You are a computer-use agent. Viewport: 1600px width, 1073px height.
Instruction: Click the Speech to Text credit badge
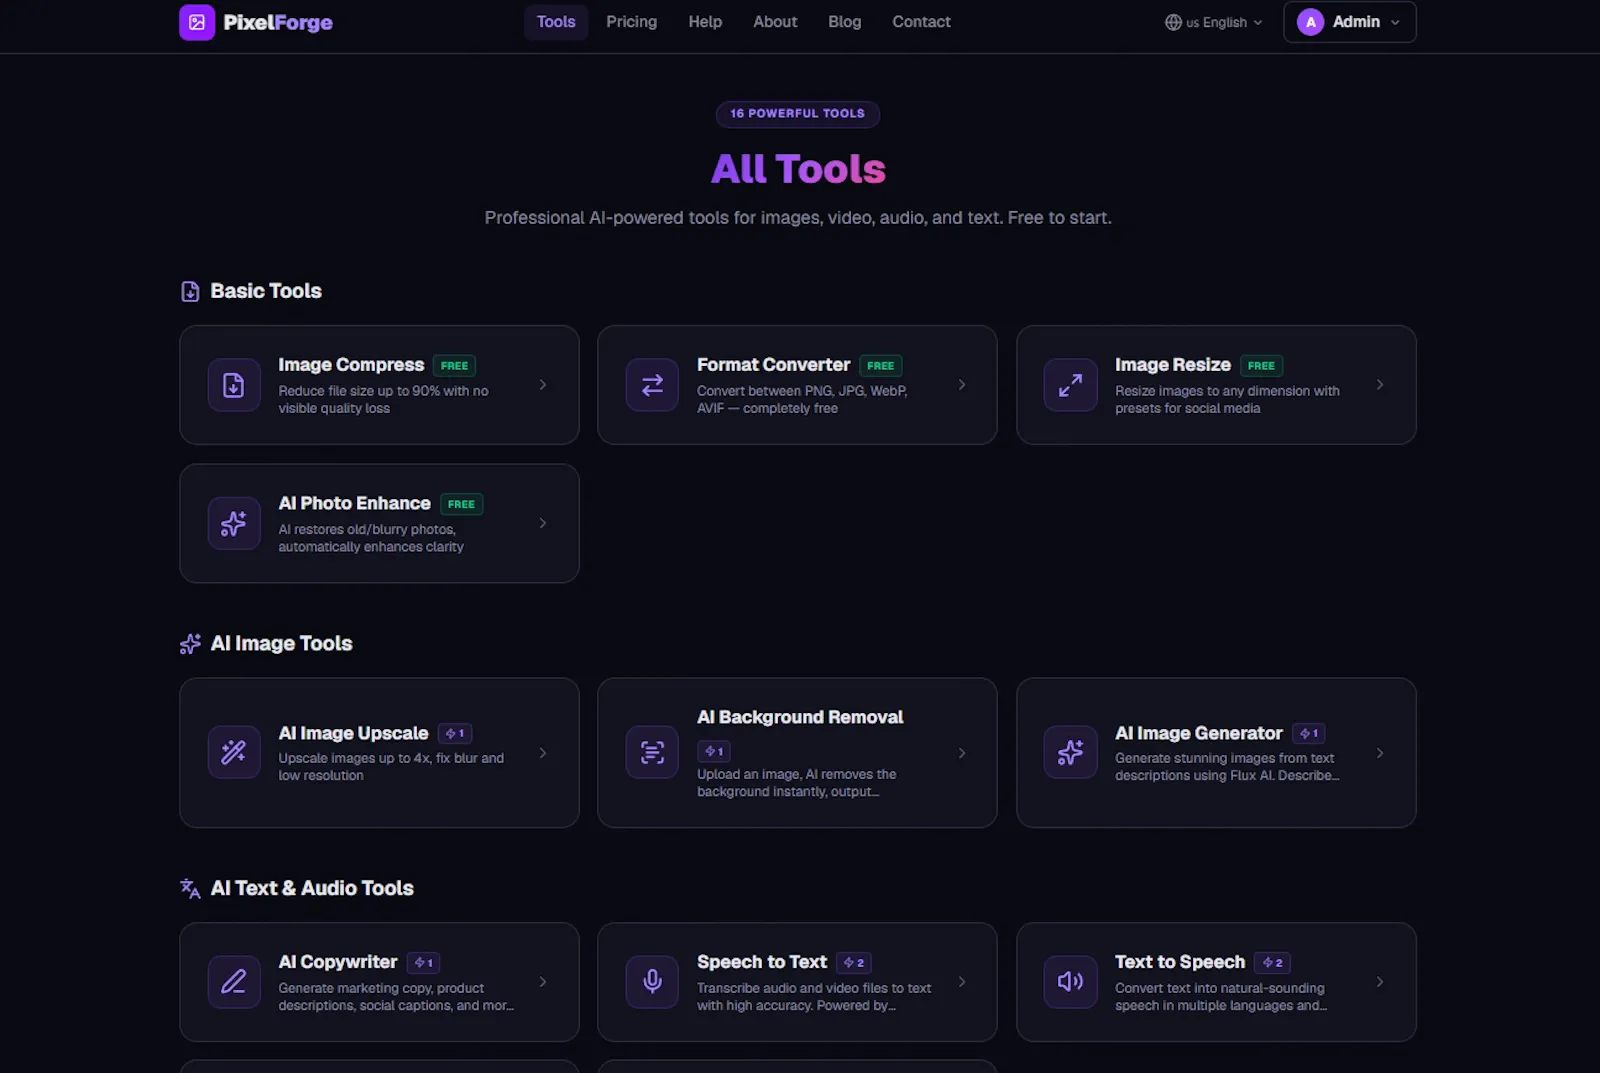coord(854,963)
